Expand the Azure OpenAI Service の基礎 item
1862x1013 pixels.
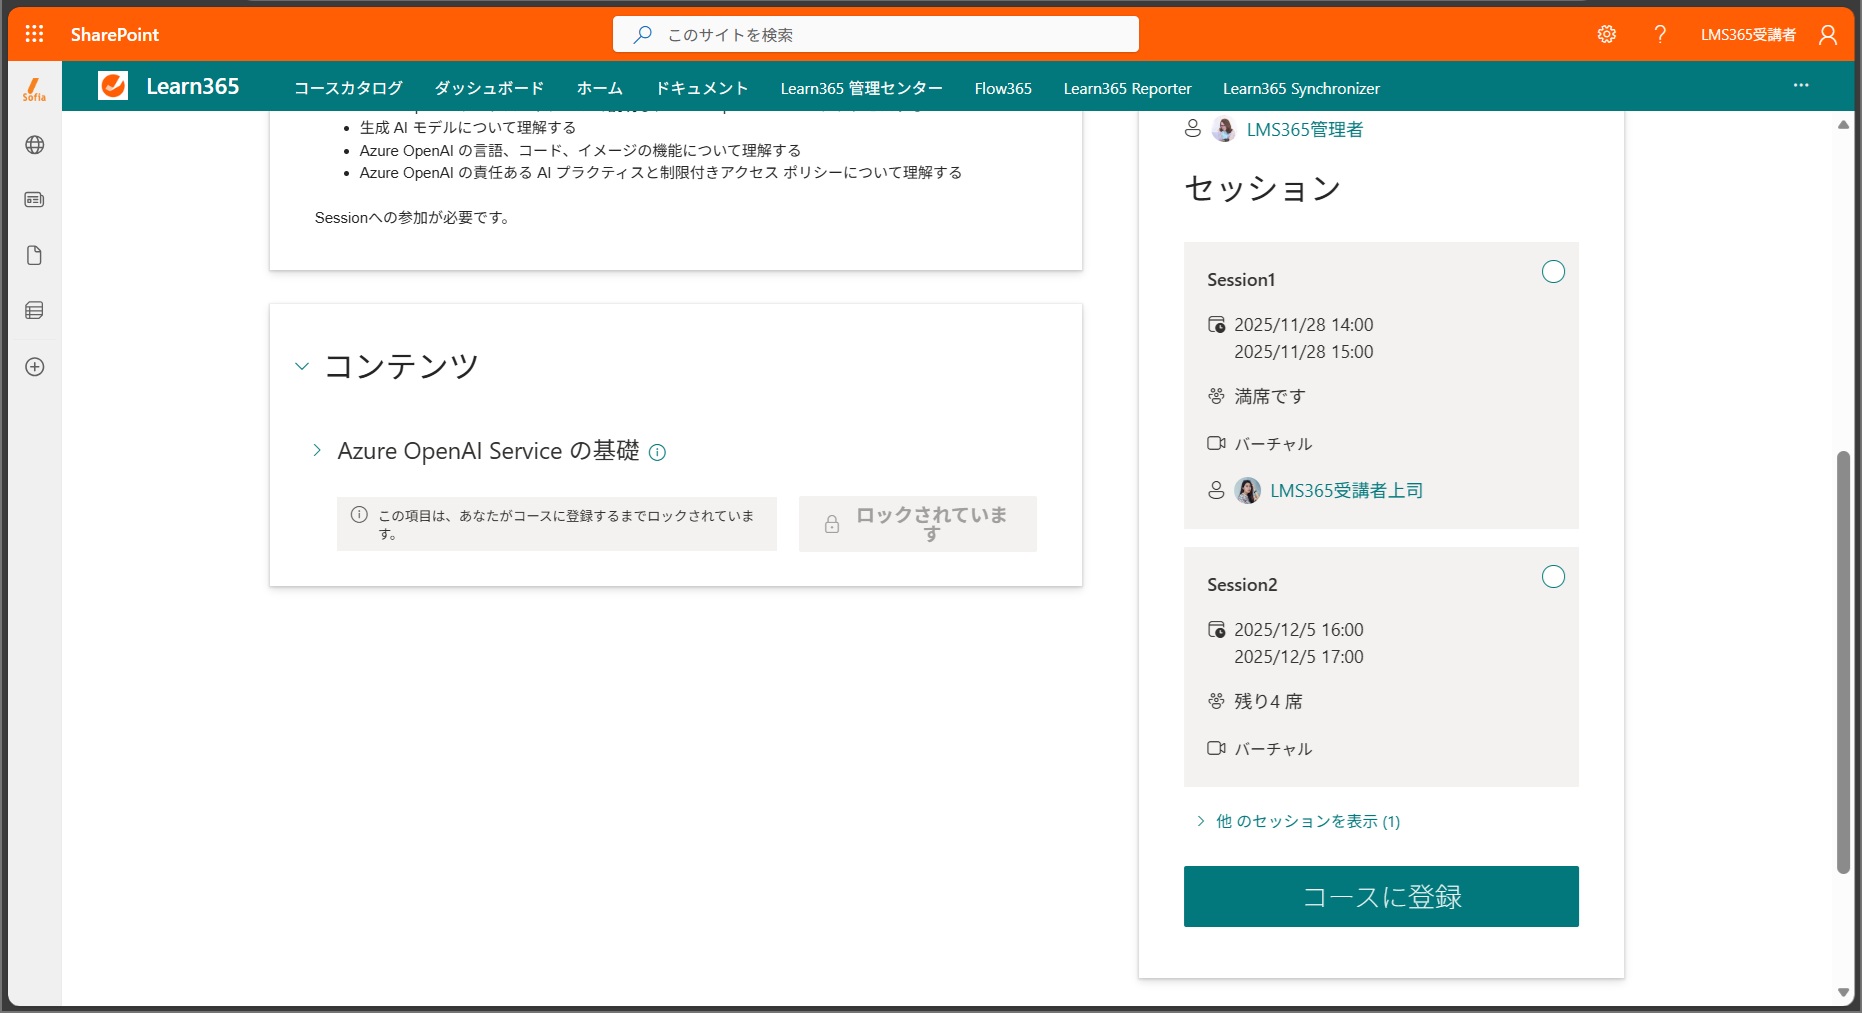(x=317, y=450)
